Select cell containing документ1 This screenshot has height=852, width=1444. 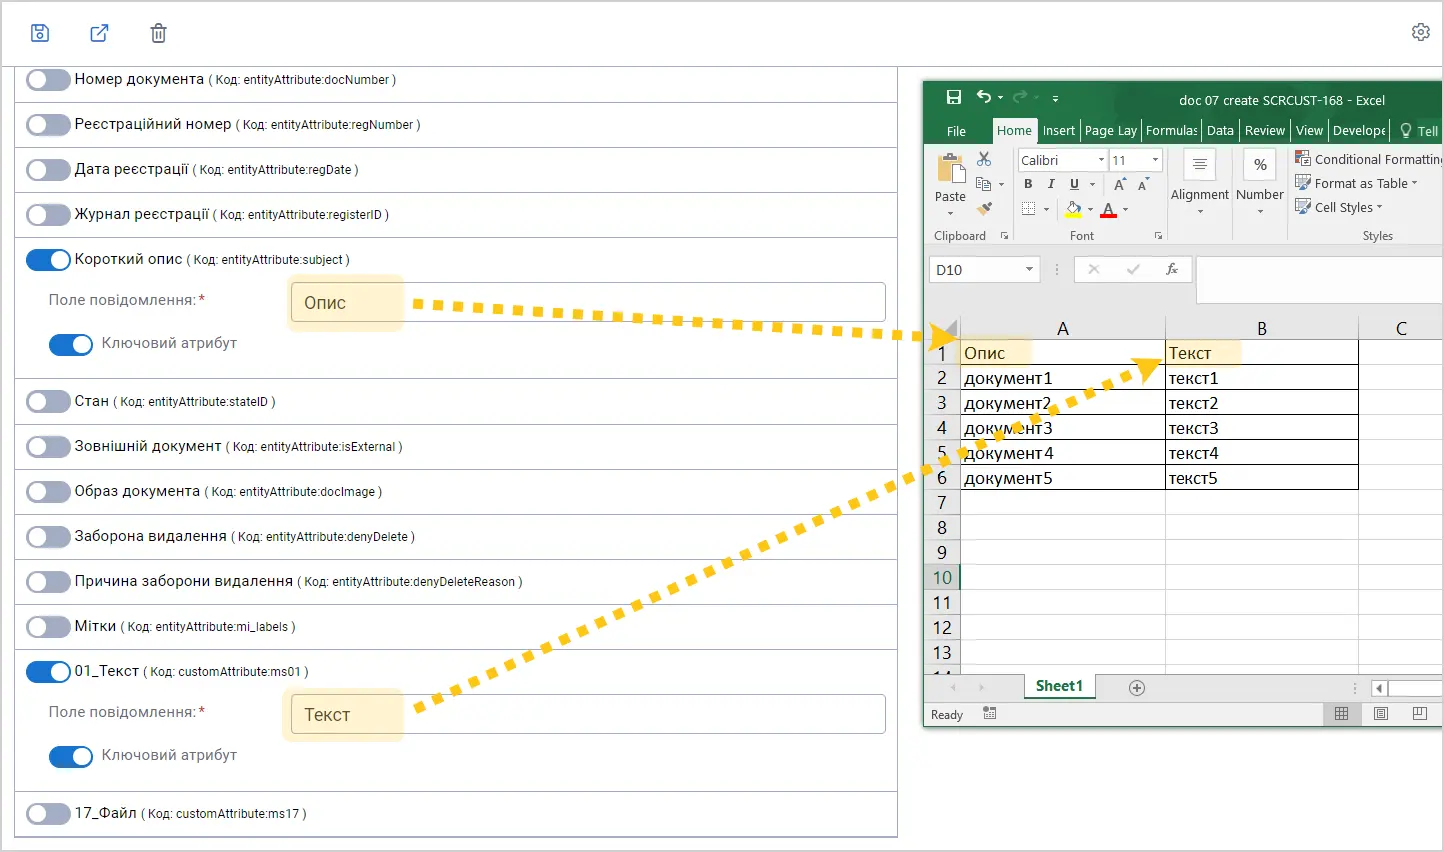pyautogui.click(x=1063, y=378)
